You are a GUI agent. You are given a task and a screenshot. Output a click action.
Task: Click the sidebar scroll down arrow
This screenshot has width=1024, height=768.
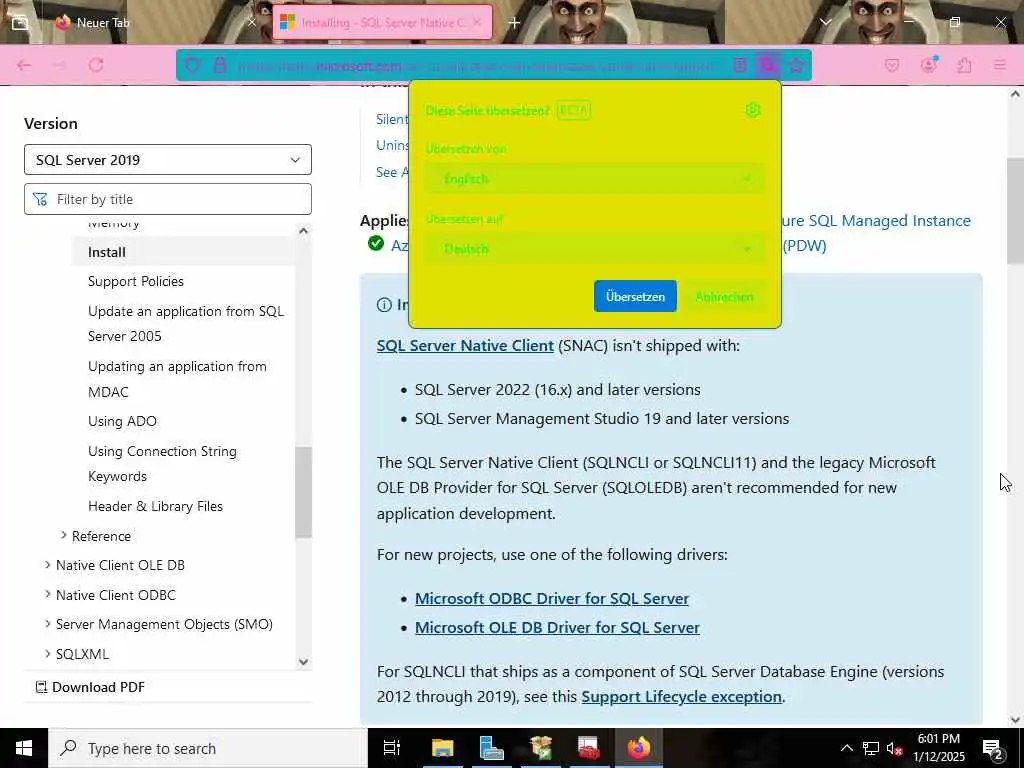click(x=303, y=662)
